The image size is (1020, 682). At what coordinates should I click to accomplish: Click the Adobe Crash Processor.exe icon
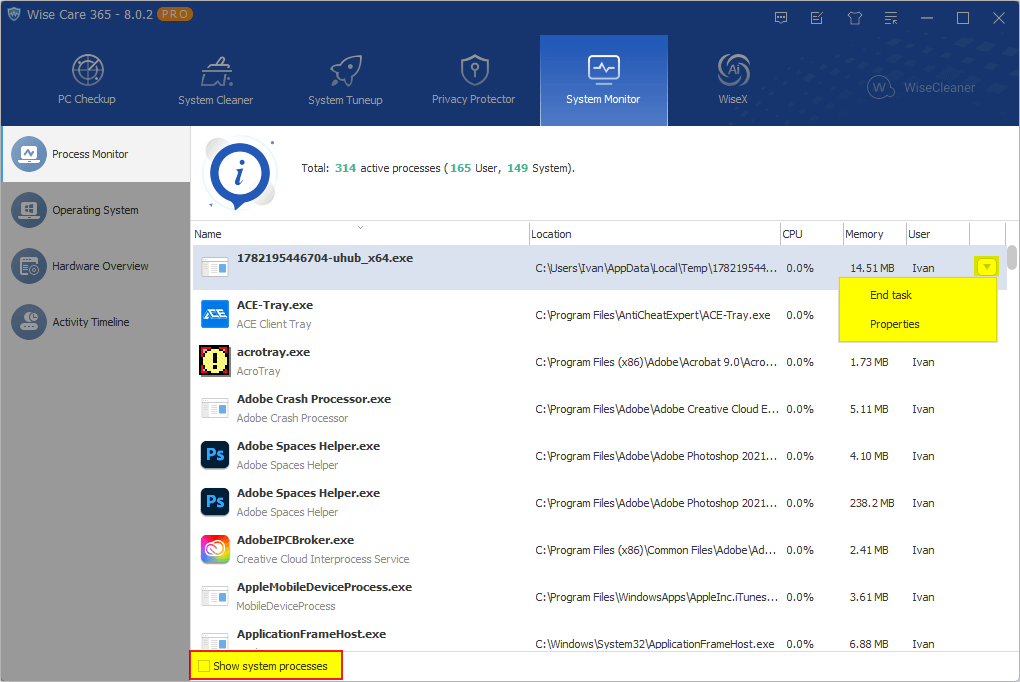(x=215, y=409)
